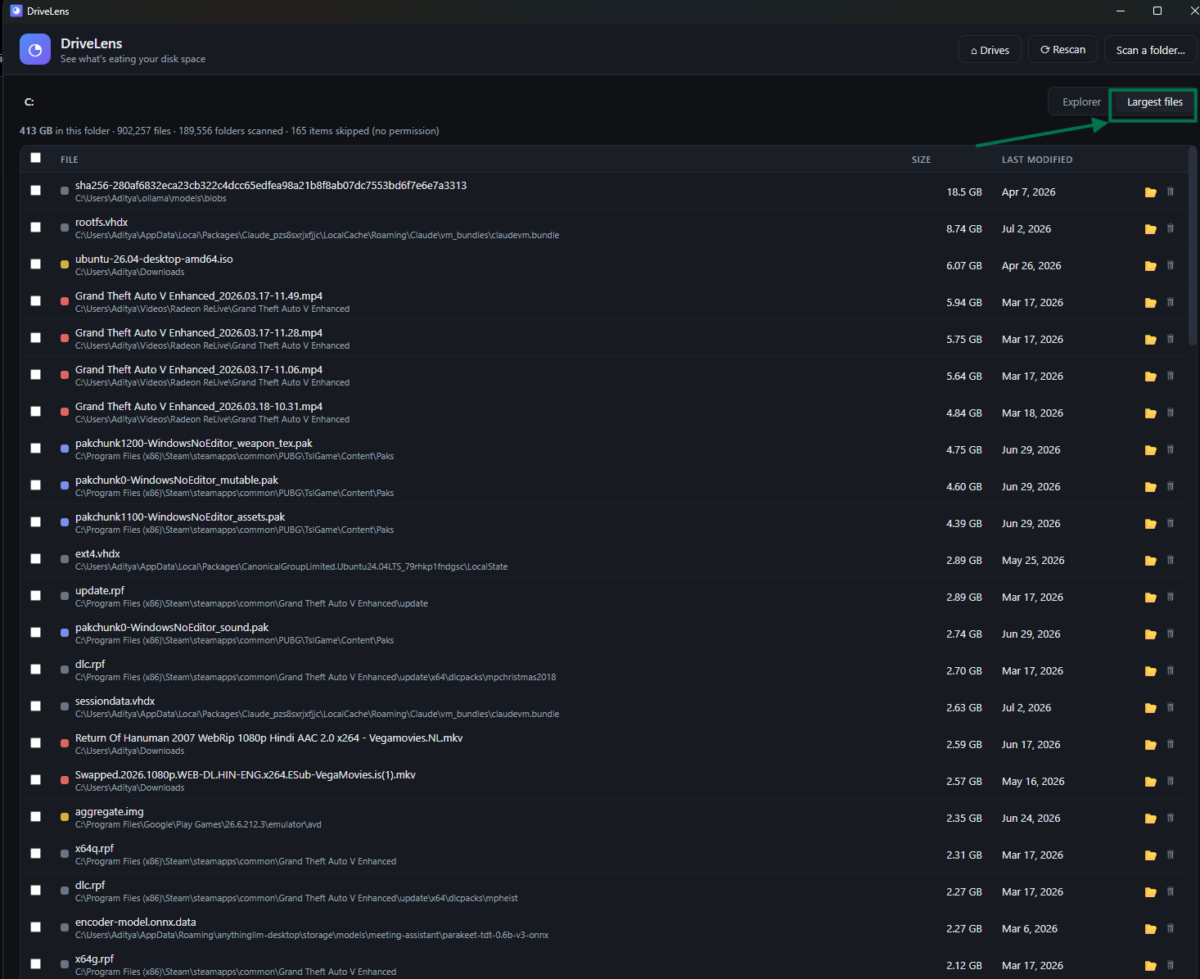Image resolution: width=1200 pixels, height=979 pixels.
Task: Select the rootfs.vhdx row checkbox
Action: pos(36,227)
